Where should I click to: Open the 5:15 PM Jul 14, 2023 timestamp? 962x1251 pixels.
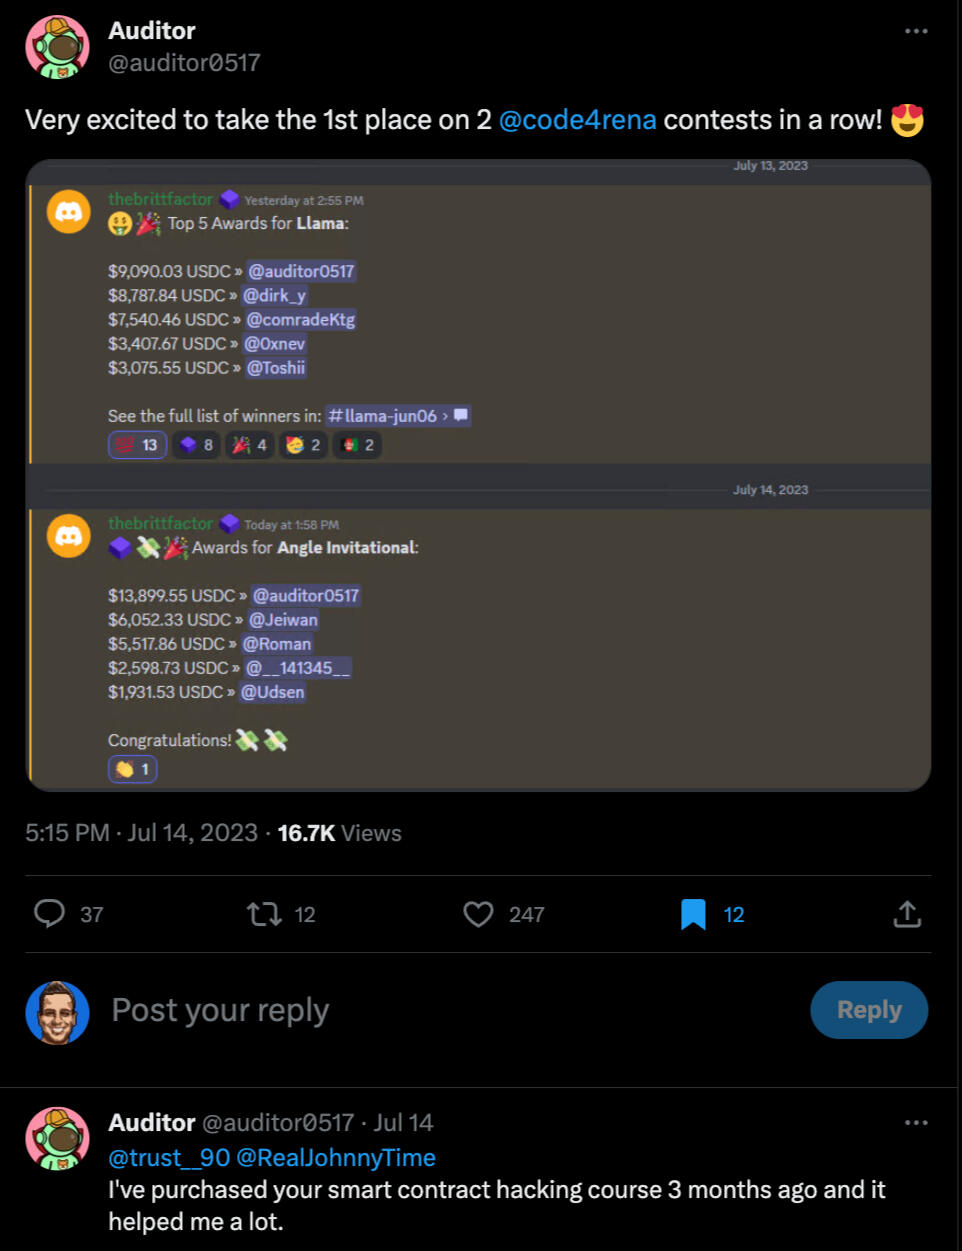pos(141,833)
